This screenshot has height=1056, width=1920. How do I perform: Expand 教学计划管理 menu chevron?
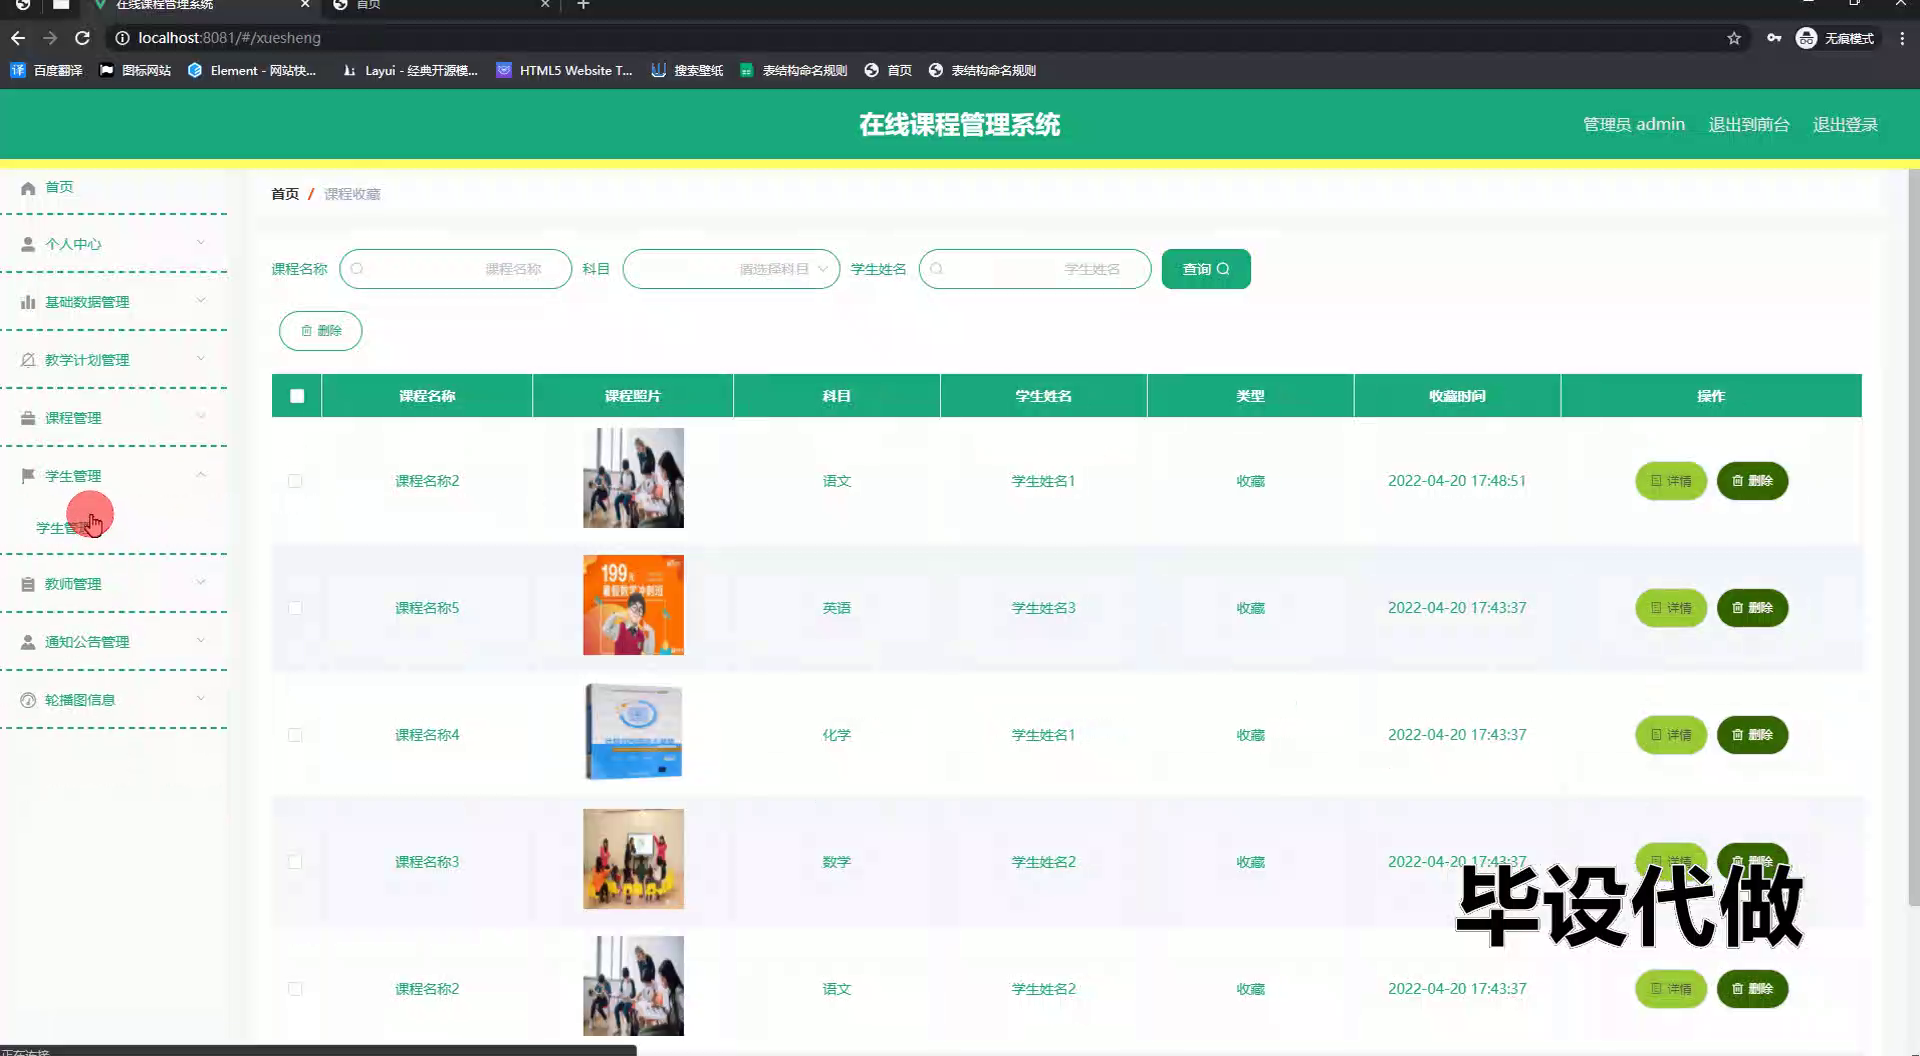click(201, 359)
